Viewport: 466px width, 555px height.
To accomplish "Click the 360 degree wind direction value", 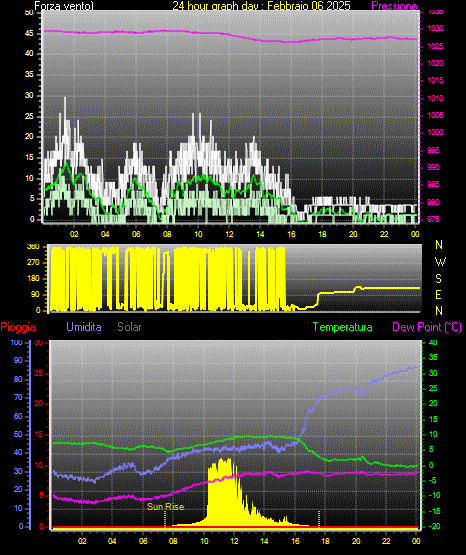I will (x=33, y=247).
